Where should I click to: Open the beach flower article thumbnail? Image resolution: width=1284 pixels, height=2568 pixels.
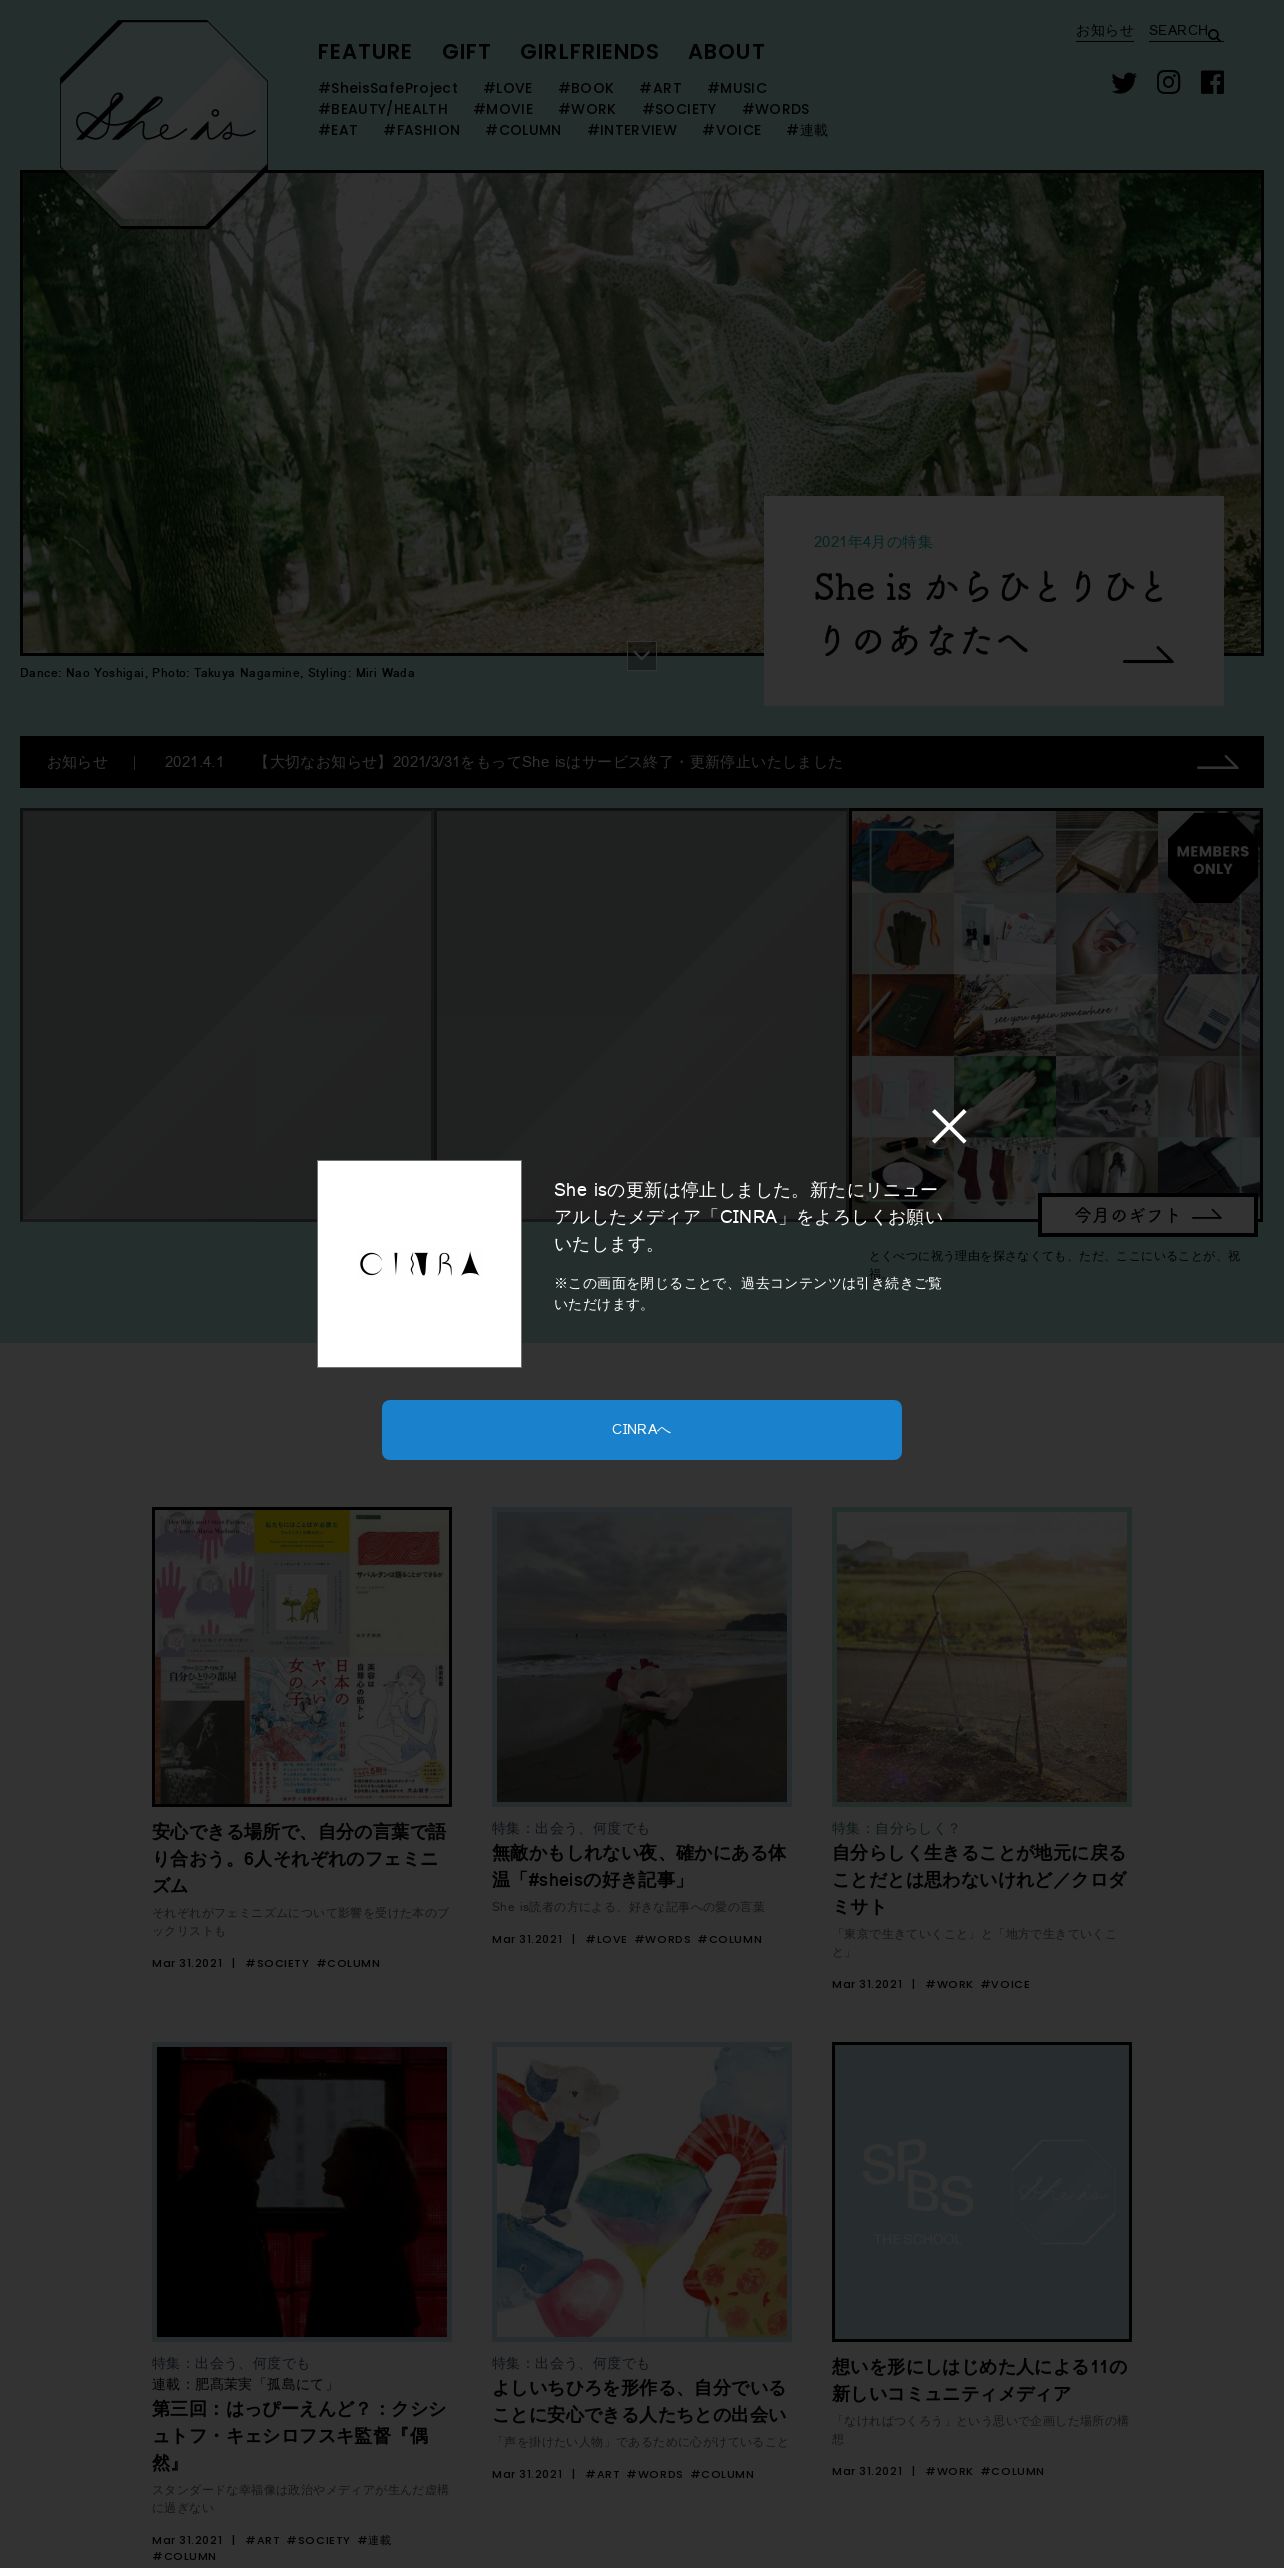tap(642, 1657)
